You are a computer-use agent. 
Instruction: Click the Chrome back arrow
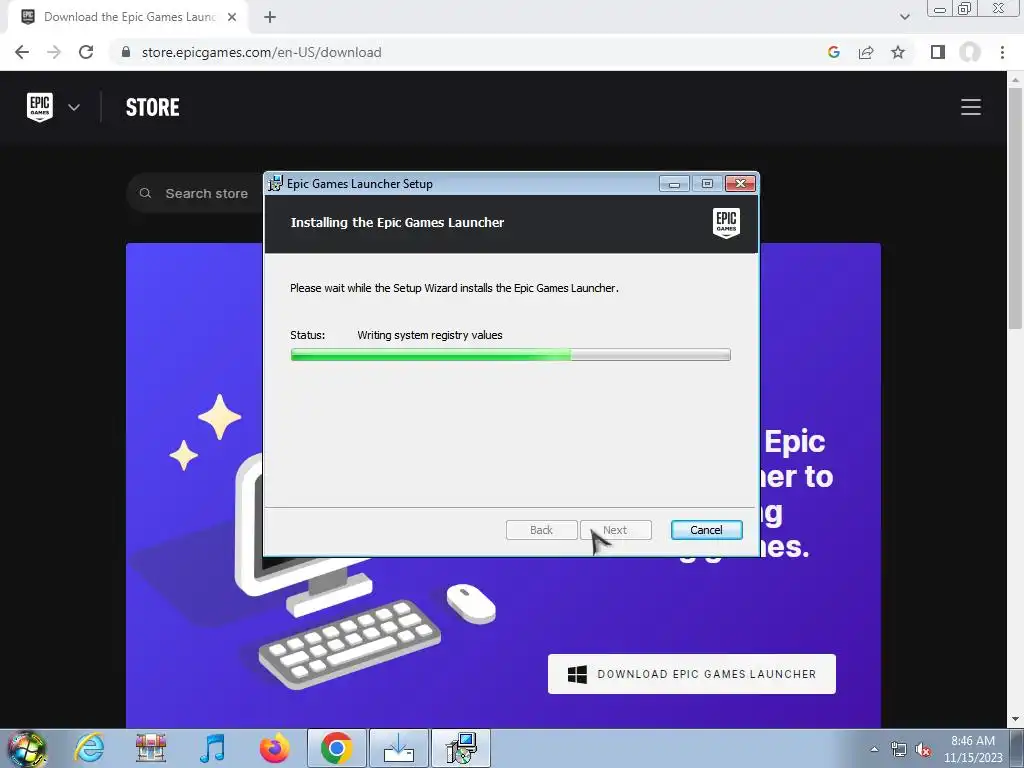pyautogui.click(x=22, y=52)
